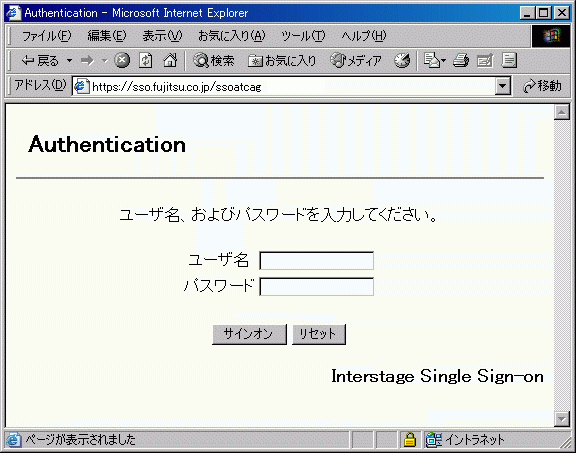The height and width of the screenshot is (453, 576).
Task: Click the Forward arrow button
Action: point(87,60)
